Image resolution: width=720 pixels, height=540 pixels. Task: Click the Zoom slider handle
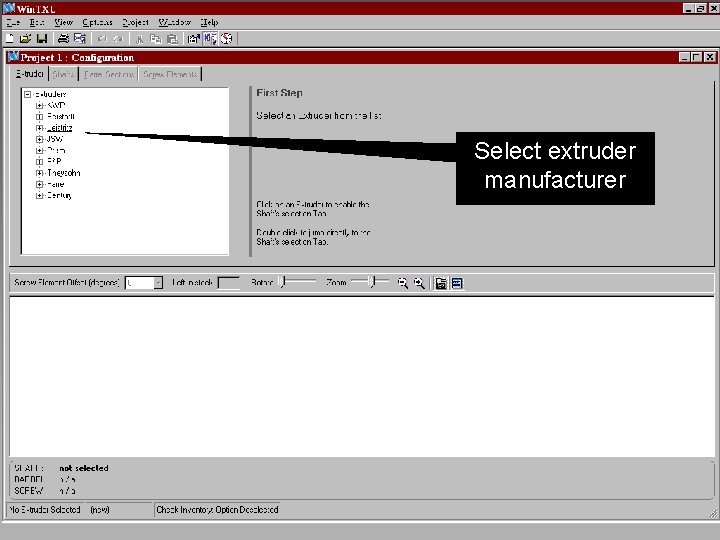point(373,281)
